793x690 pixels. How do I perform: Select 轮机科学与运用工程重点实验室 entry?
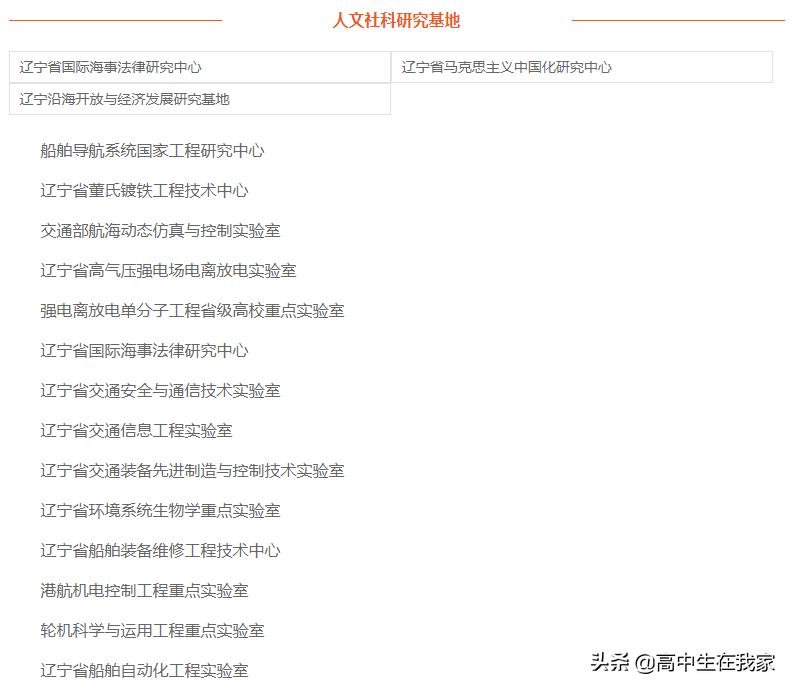point(152,630)
